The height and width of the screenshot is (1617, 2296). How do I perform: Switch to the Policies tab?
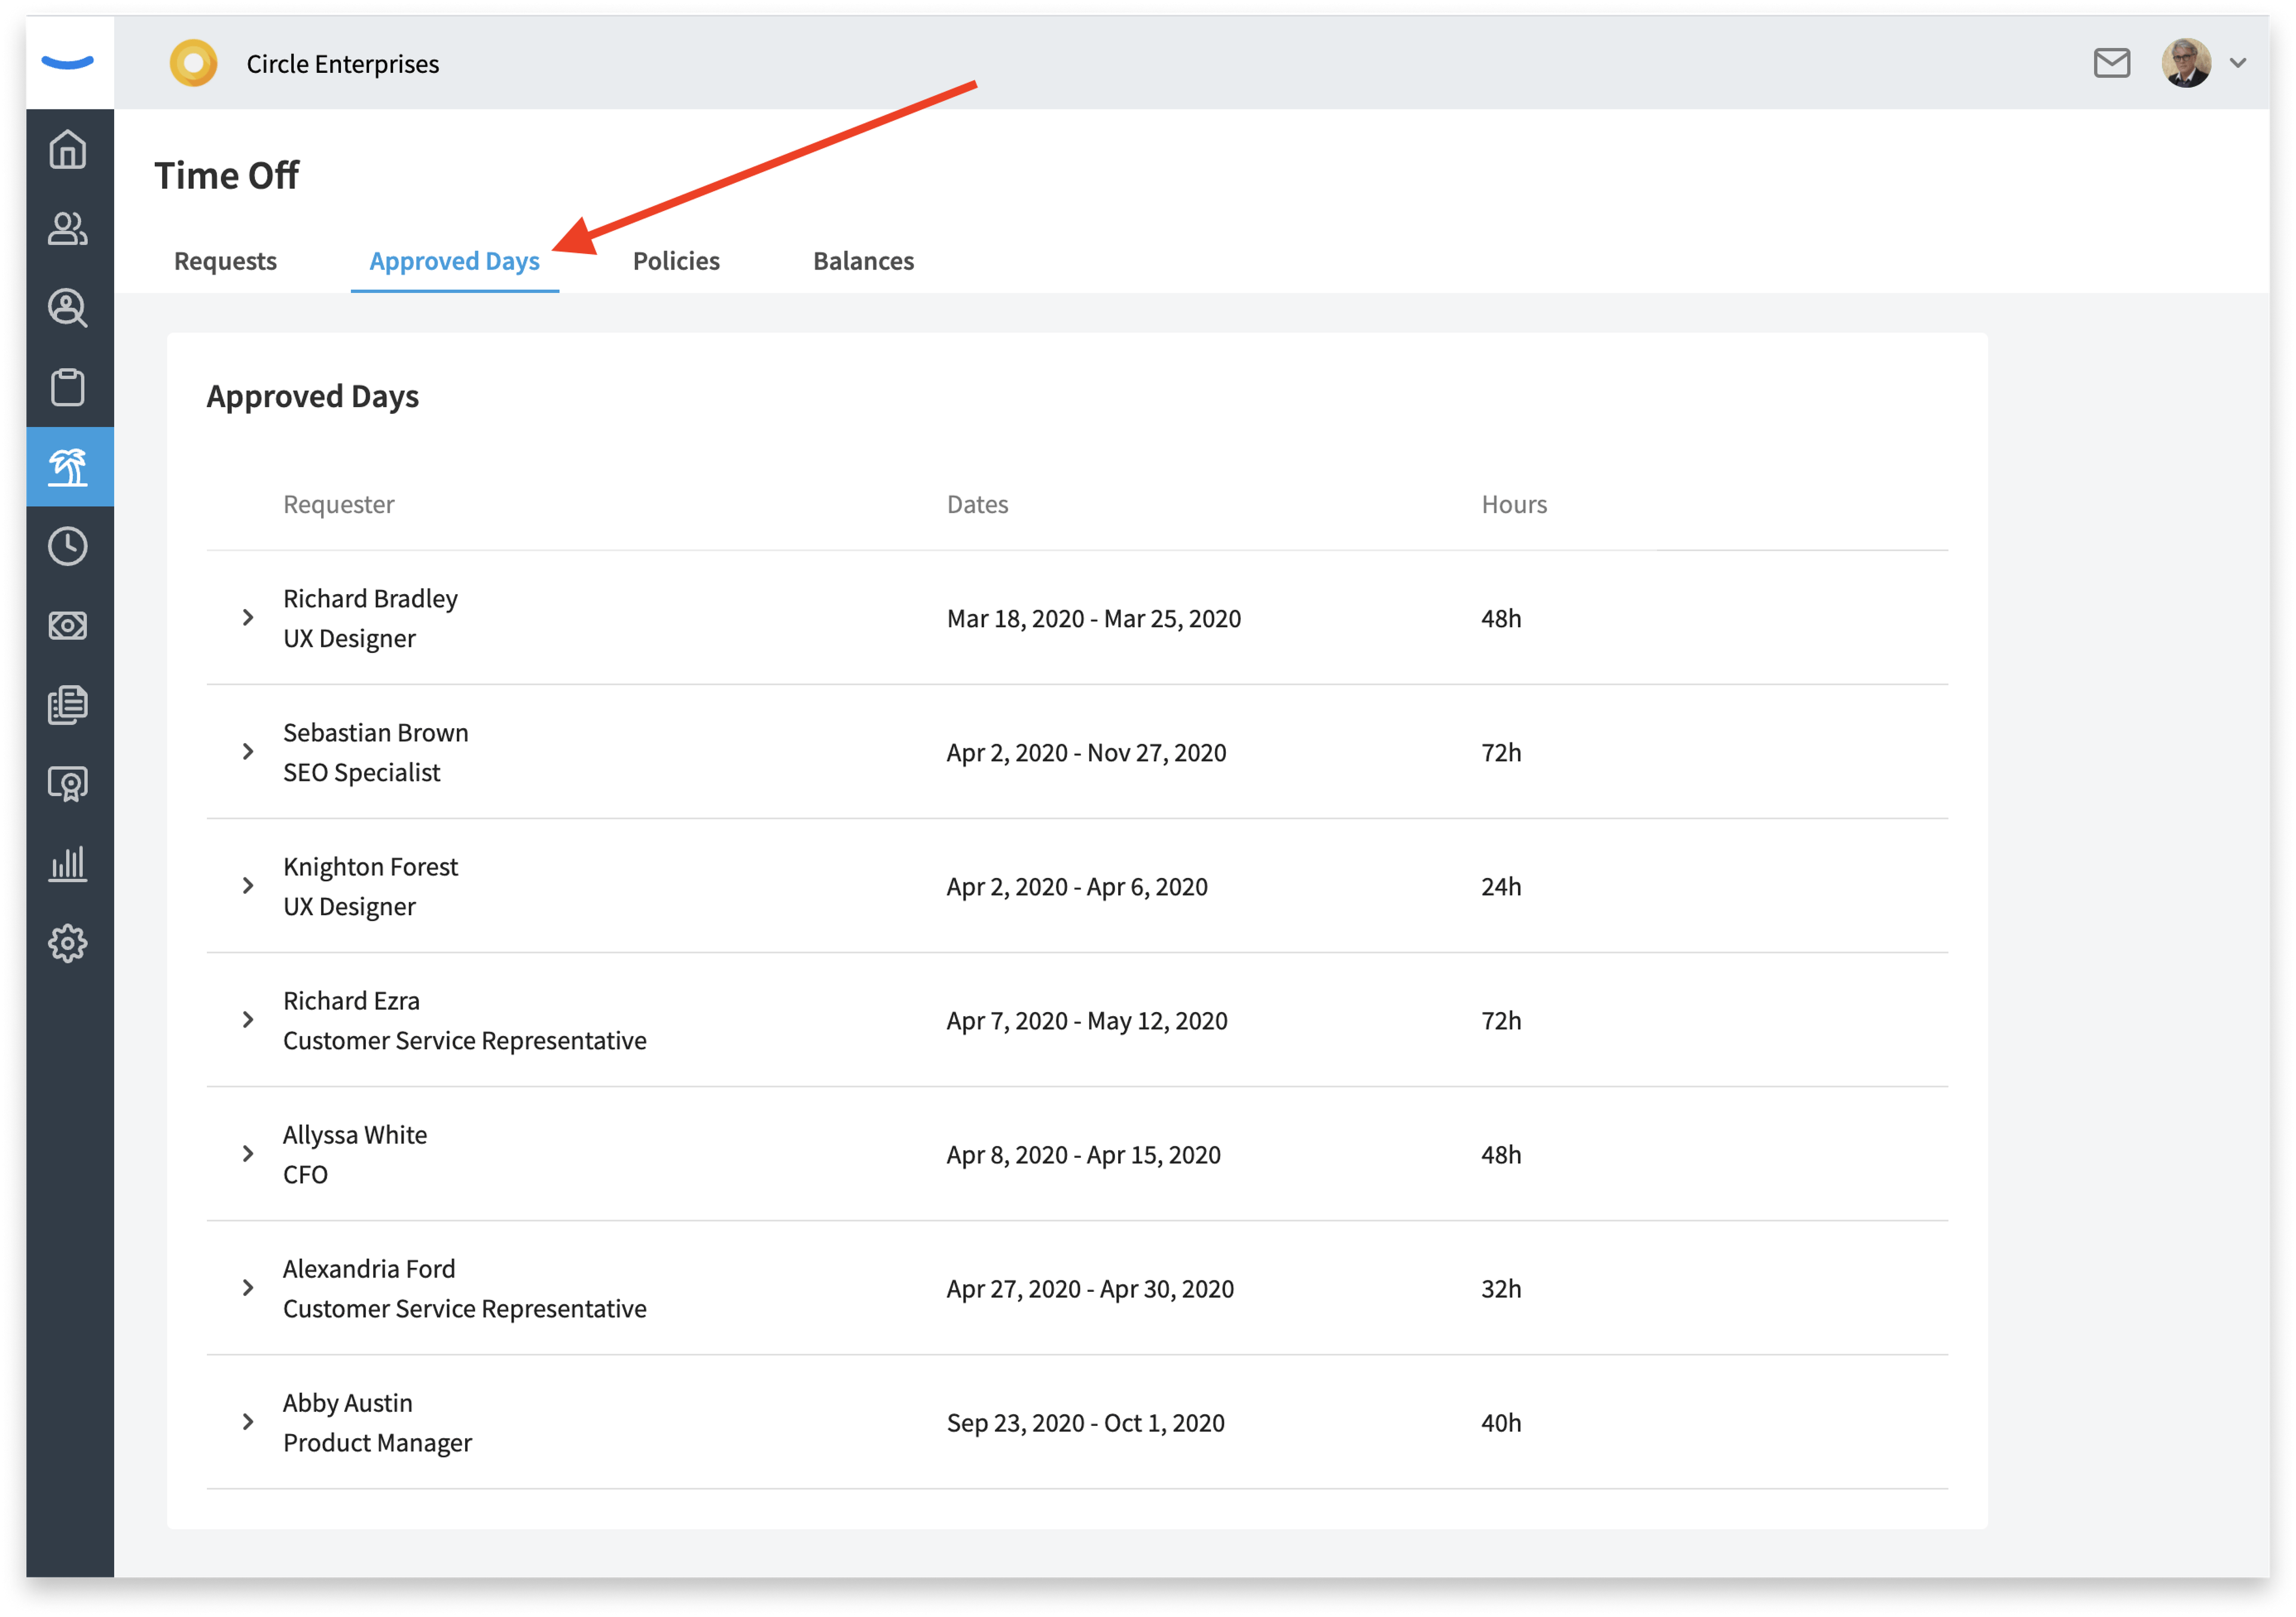coord(676,261)
